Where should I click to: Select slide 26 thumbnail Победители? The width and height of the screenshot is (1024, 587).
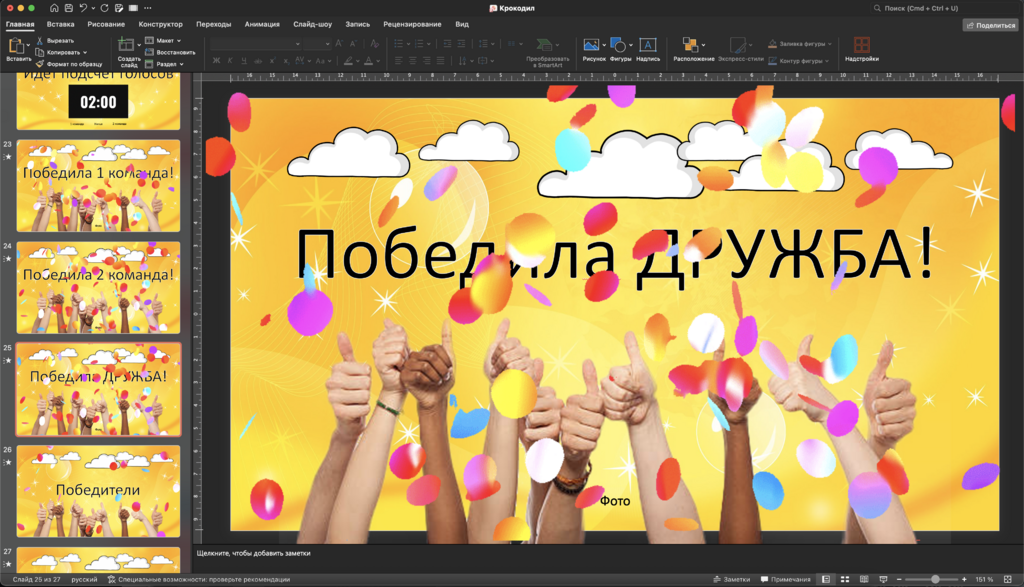click(x=98, y=491)
